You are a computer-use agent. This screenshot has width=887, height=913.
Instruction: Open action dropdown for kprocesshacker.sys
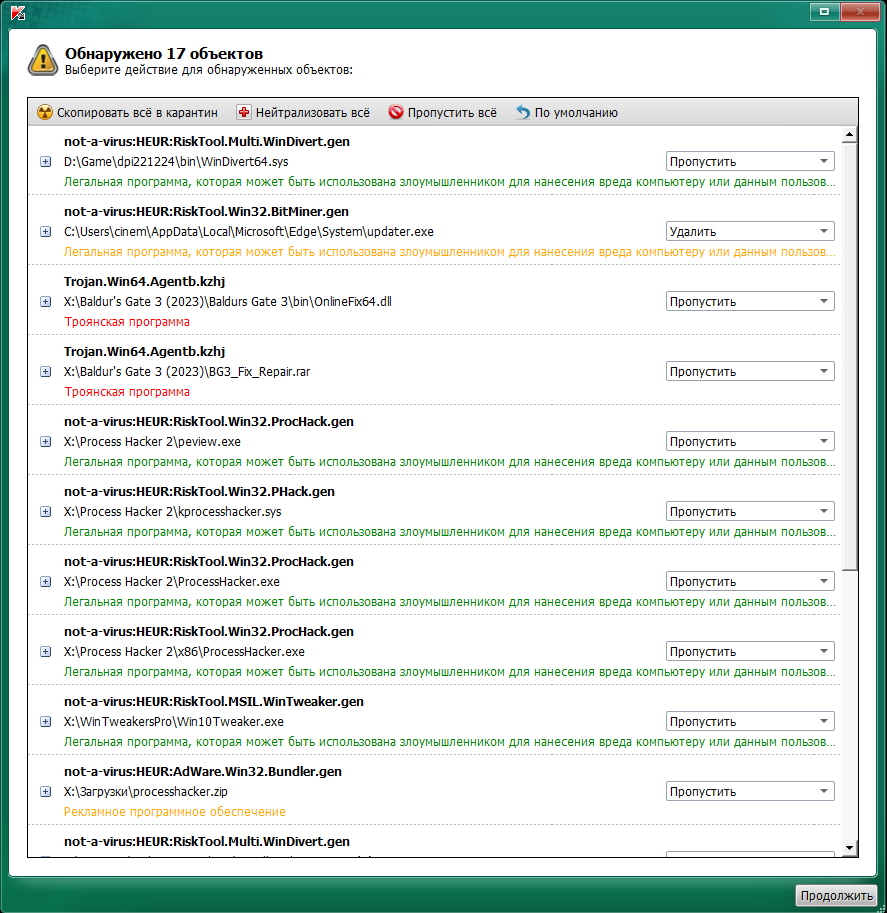(x=750, y=511)
